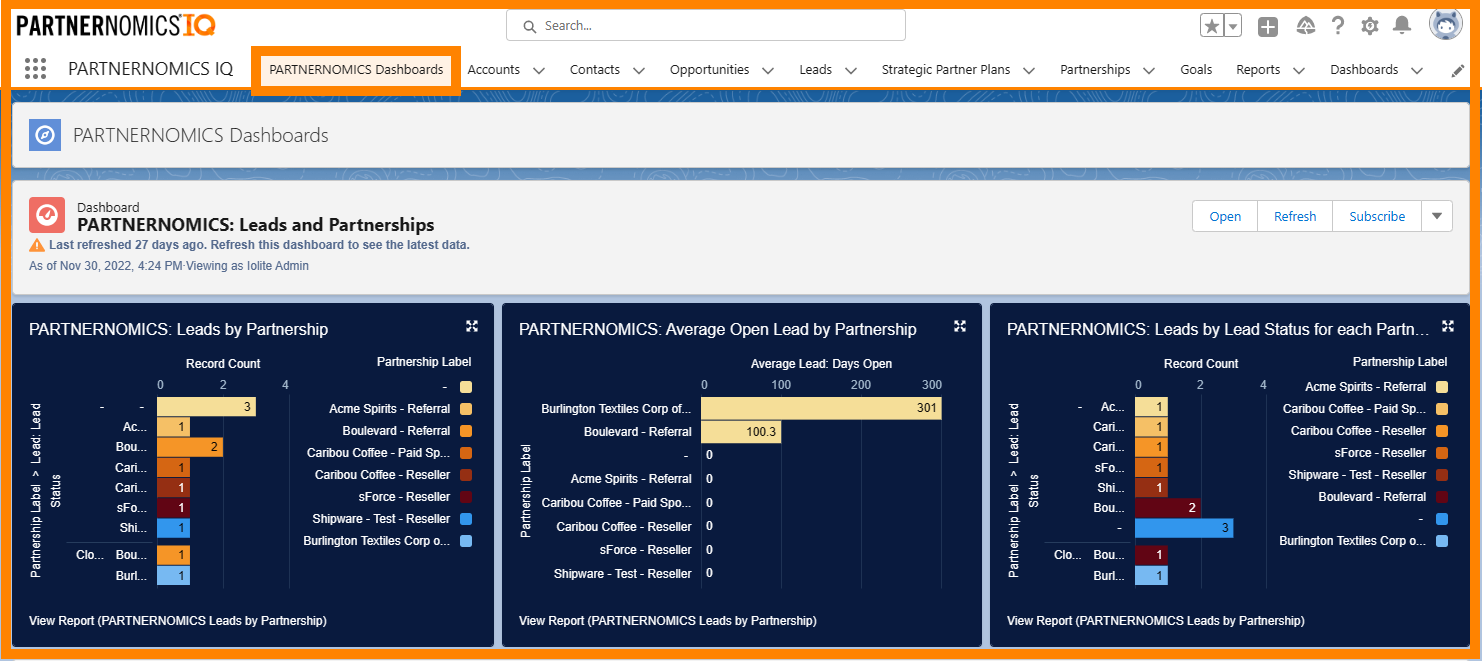Open the favorites list dropdown arrow

click(1233, 27)
